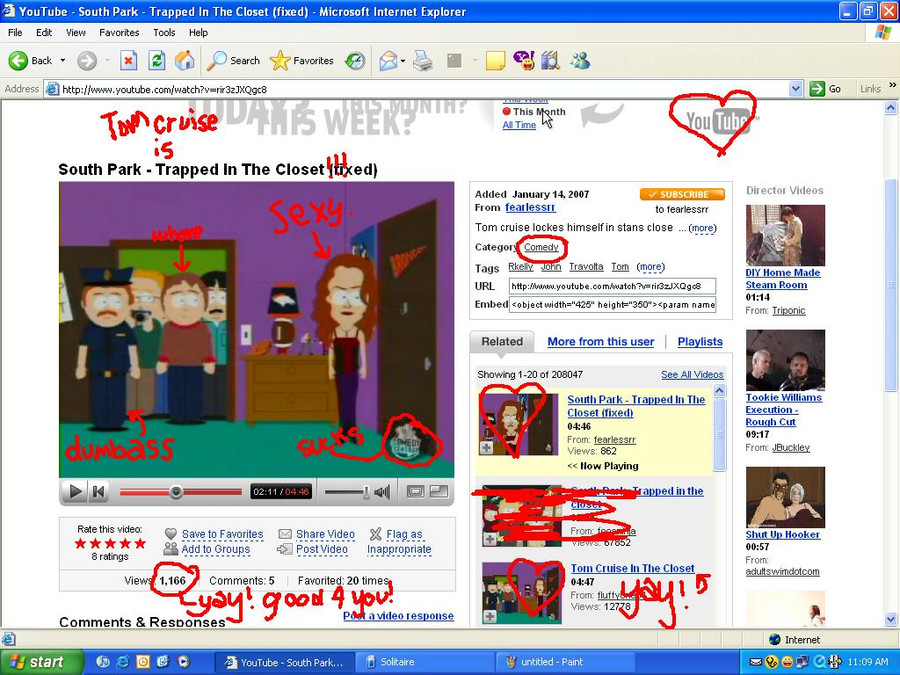Click the people icon beside Add to Groups
Screen dimensions: 900x675
170,549
